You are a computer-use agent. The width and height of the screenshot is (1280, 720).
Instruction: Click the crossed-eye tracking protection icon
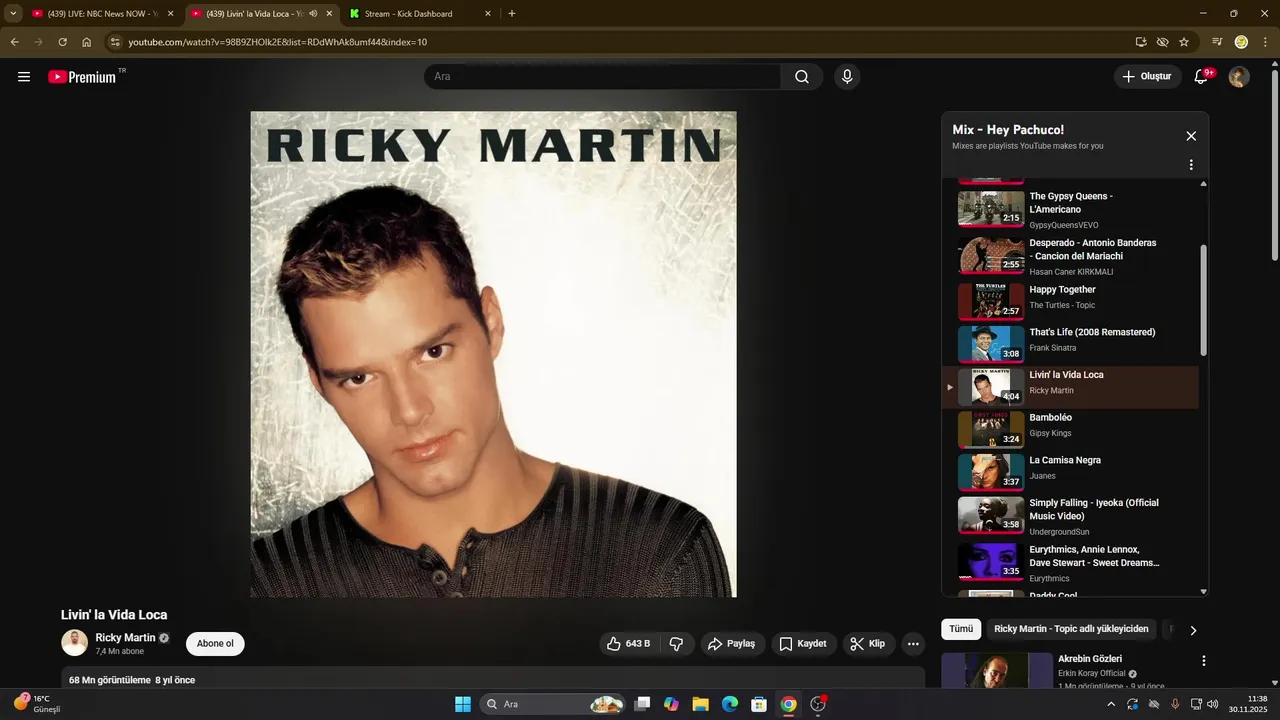click(1162, 42)
